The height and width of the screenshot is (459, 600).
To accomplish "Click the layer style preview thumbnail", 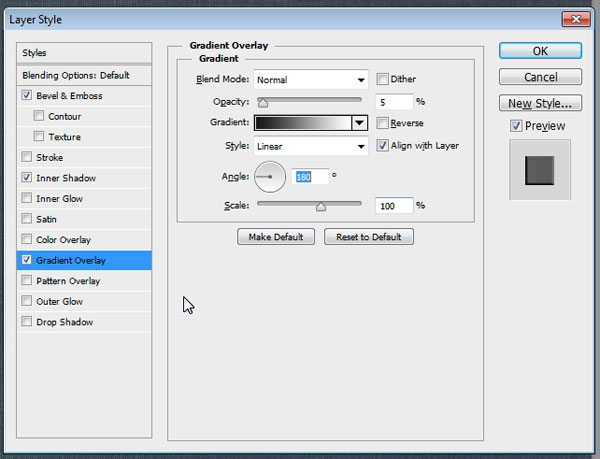I will pos(539,170).
